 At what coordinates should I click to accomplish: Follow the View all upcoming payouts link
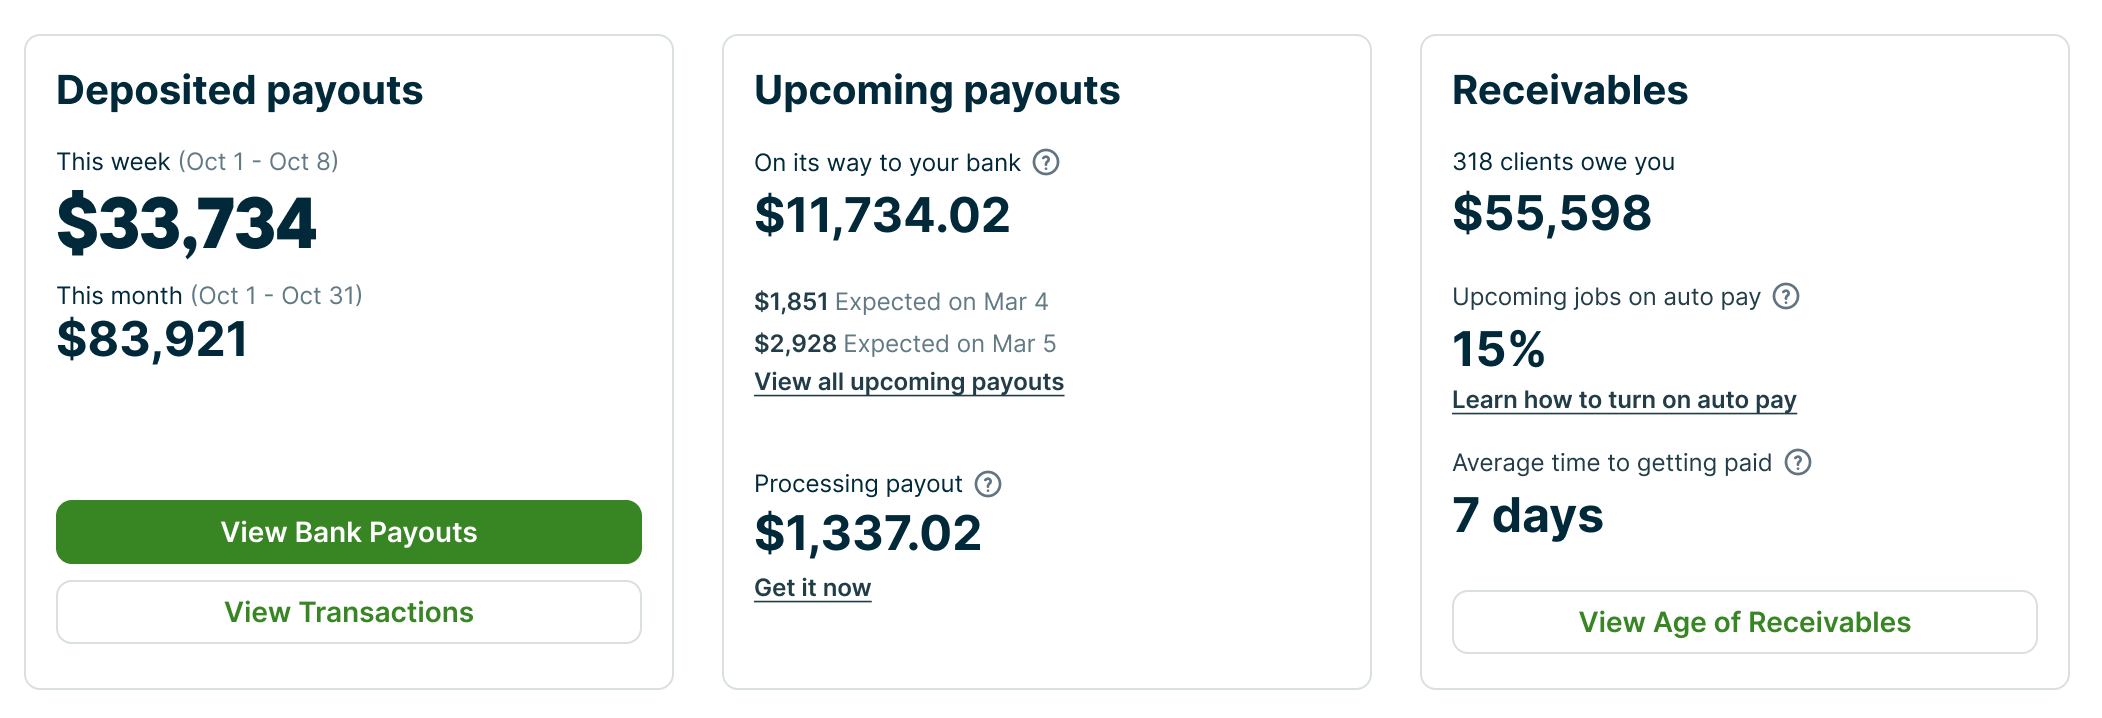pyautogui.click(x=908, y=382)
